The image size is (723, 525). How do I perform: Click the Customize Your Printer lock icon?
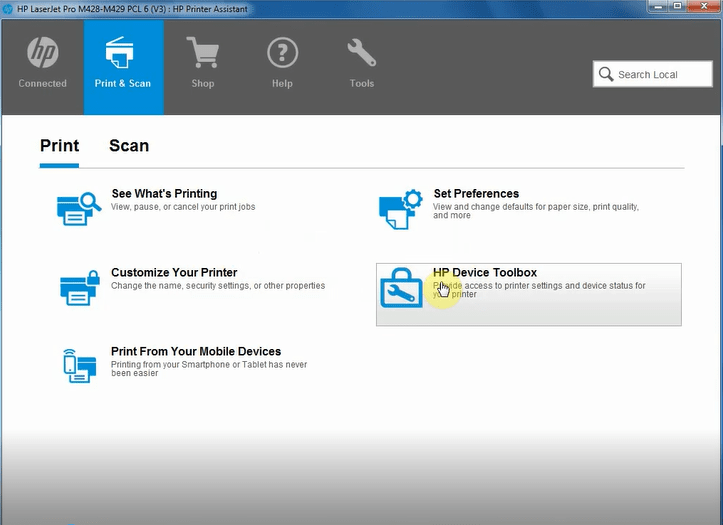coord(79,287)
